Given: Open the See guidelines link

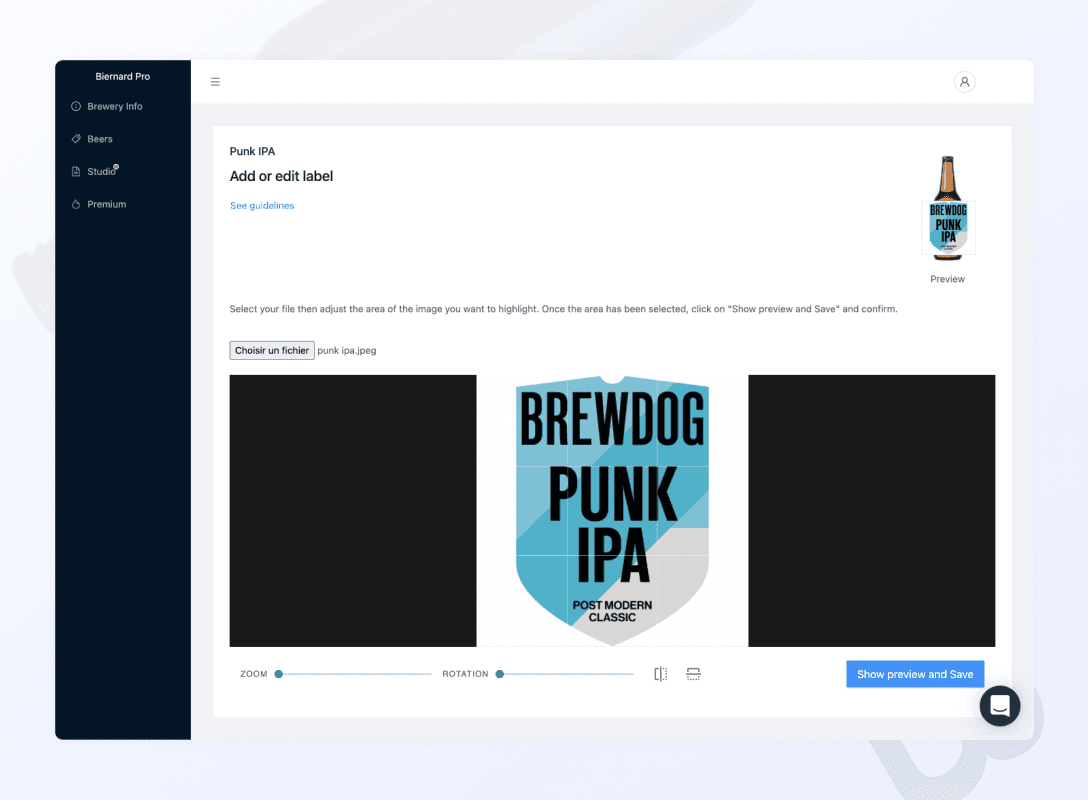Looking at the screenshot, I should pyautogui.click(x=262, y=205).
